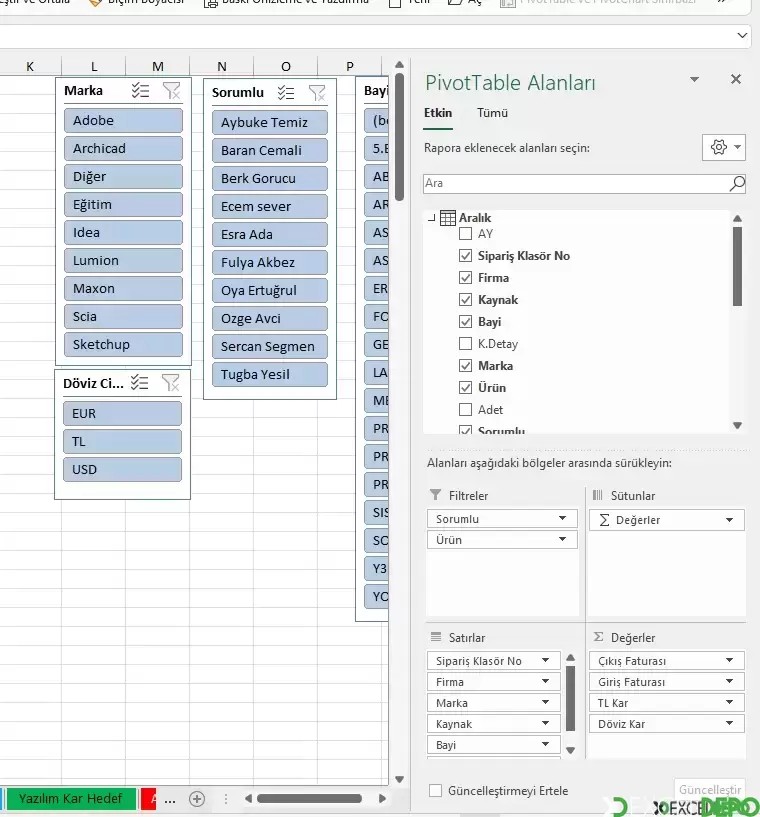Uncheck the Firma field

coord(466,278)
